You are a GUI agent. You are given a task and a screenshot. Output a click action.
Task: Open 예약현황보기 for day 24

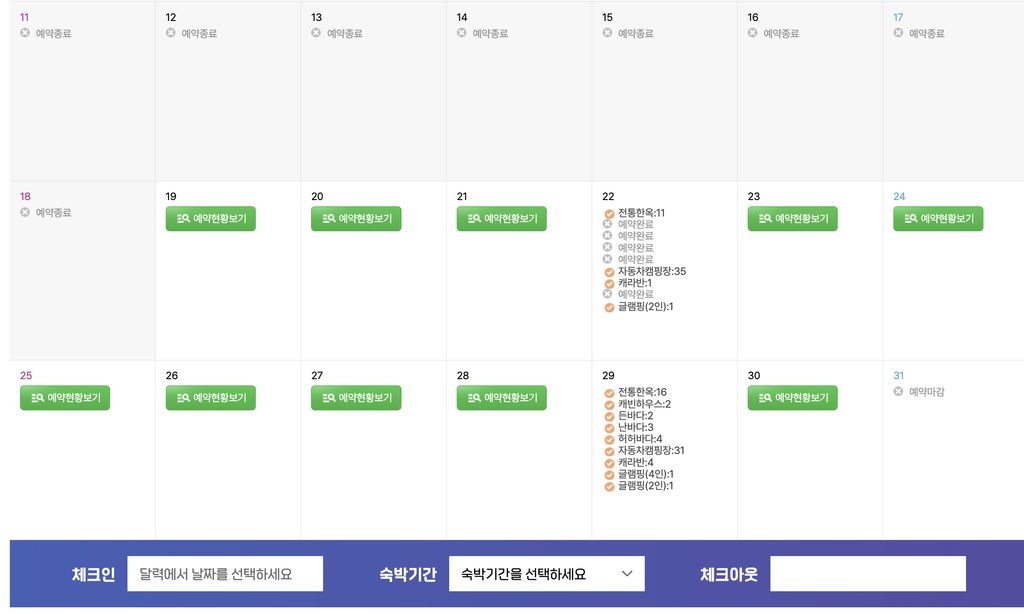click(938, 219)
